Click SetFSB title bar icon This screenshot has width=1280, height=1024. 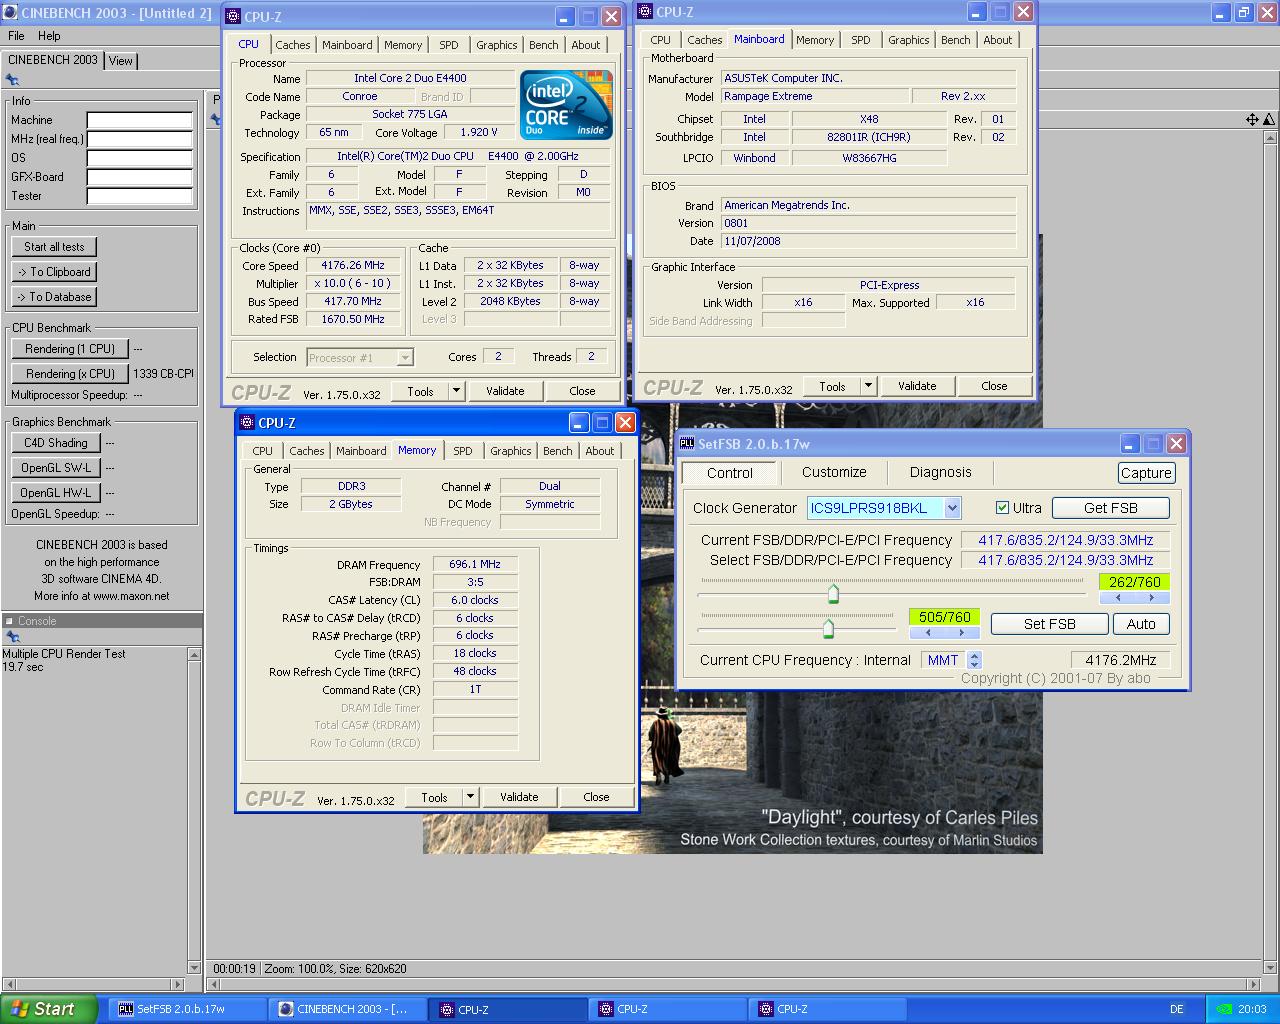[687, 444]
